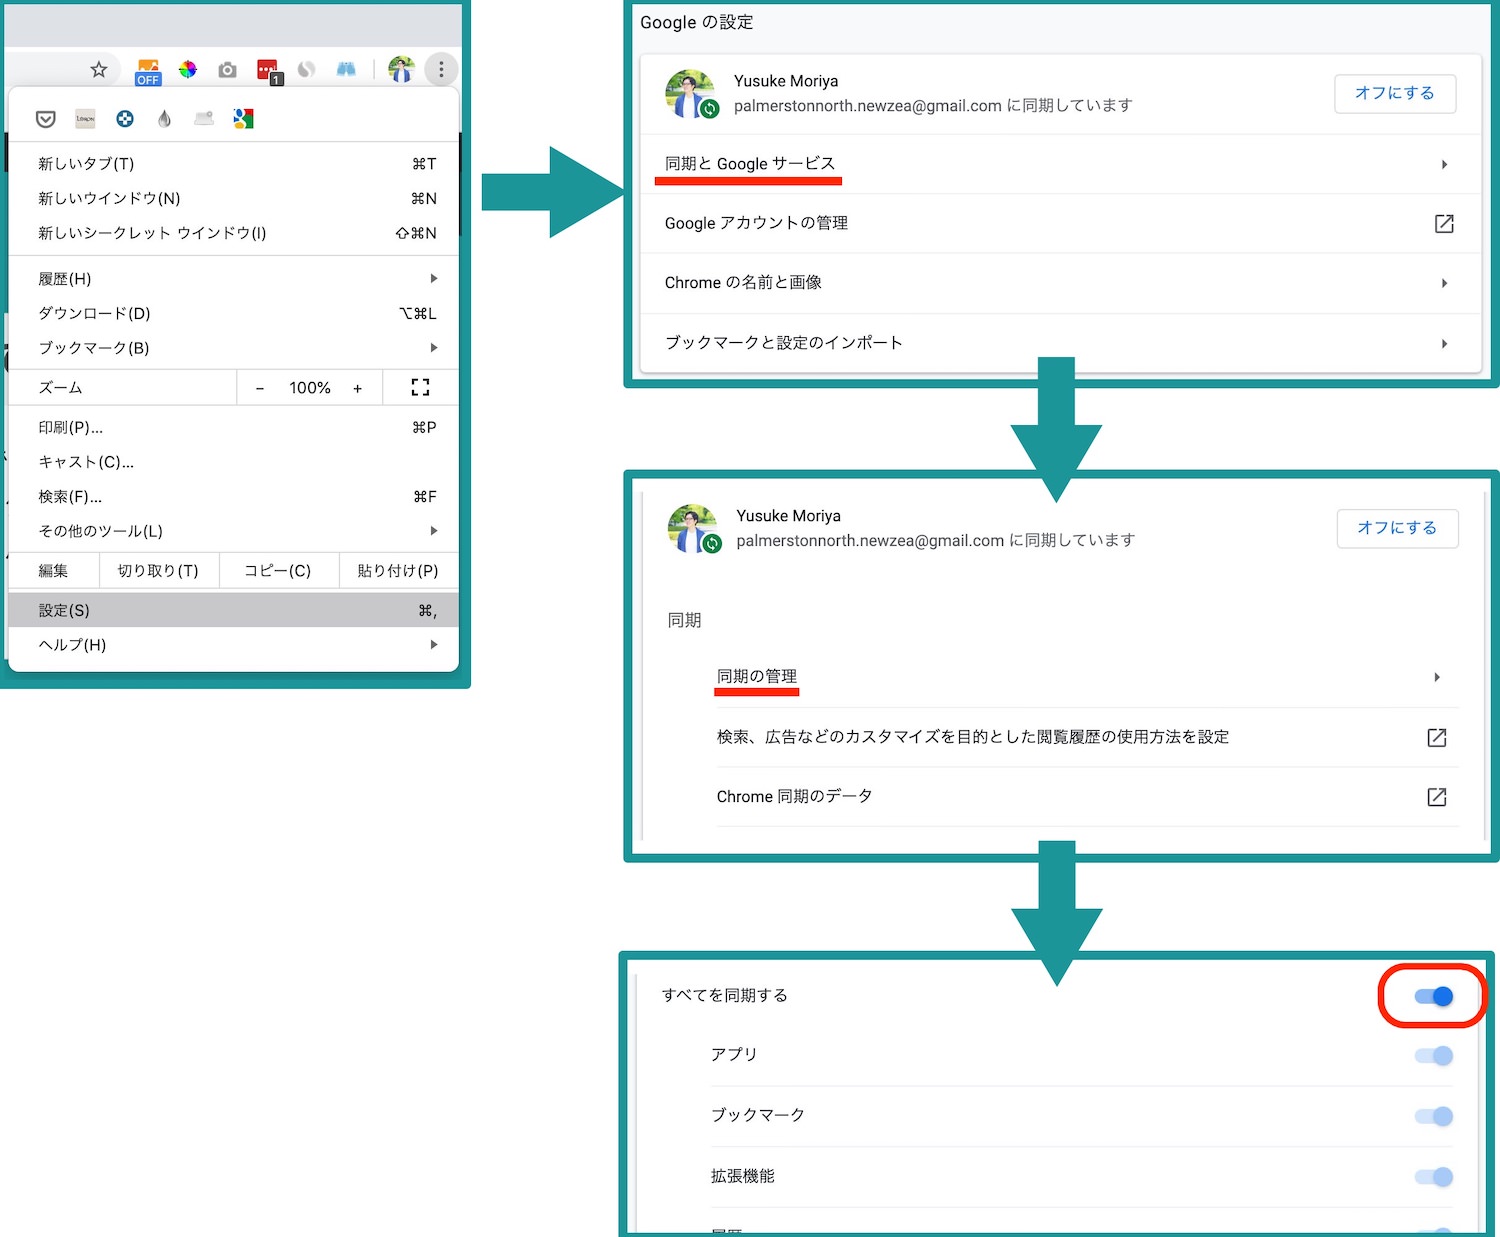The image size is (1500, 1237).
Task: Open chevron for 同期の管理 row
Action: coord(1437,677)
